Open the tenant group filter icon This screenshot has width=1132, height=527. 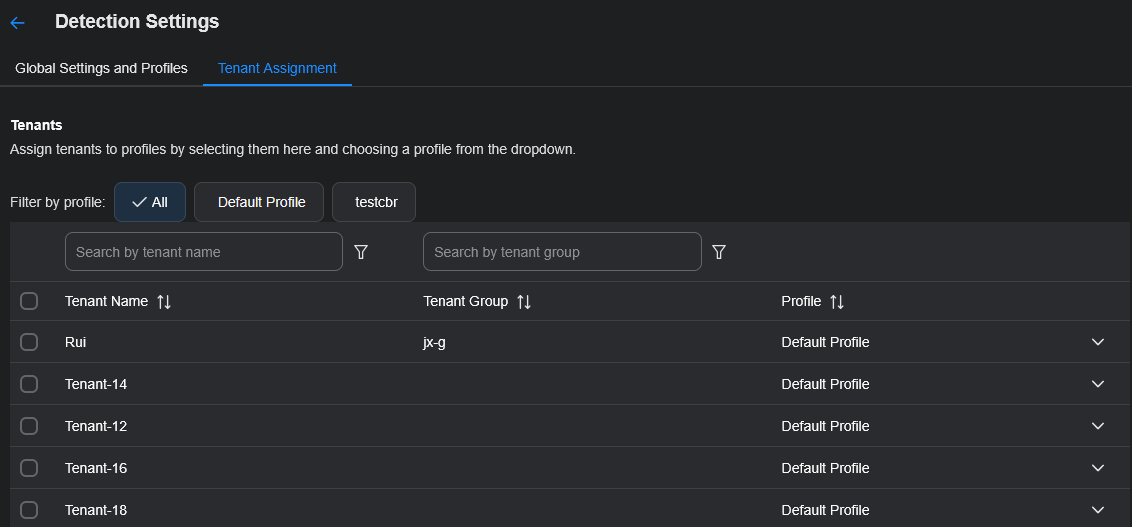[718, 252]
